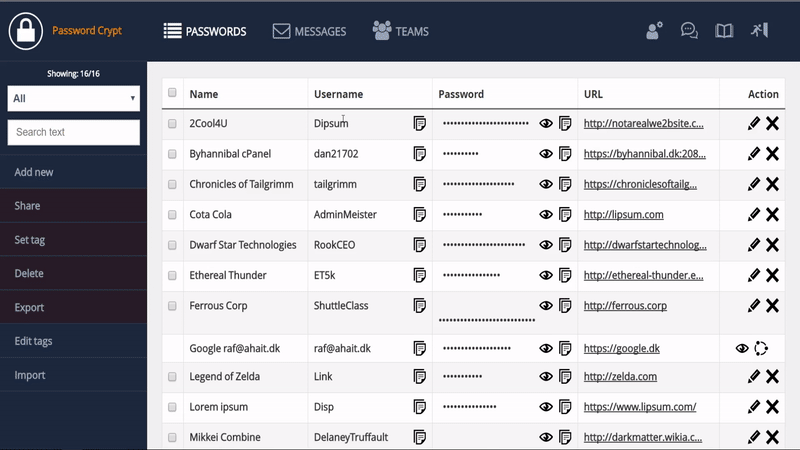Open the chat bubbles icon in the header
The width and height of the screenshot is (800, 450).
(x=689, y=31)
